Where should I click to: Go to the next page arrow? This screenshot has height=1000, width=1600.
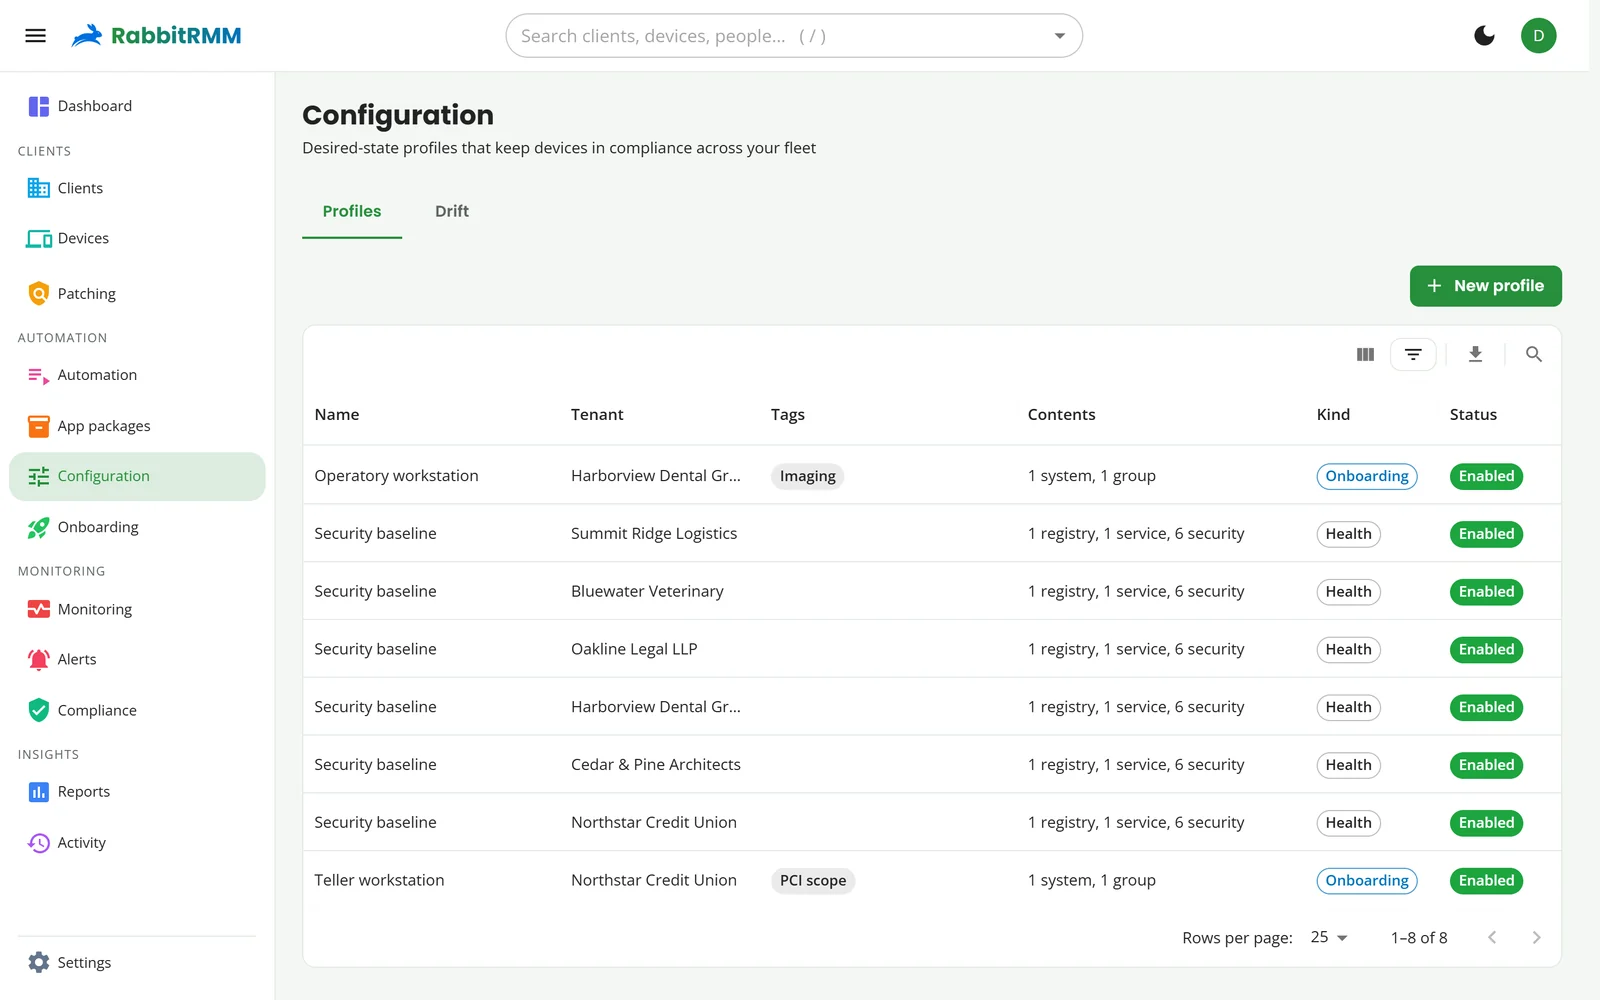[1536, 937]
